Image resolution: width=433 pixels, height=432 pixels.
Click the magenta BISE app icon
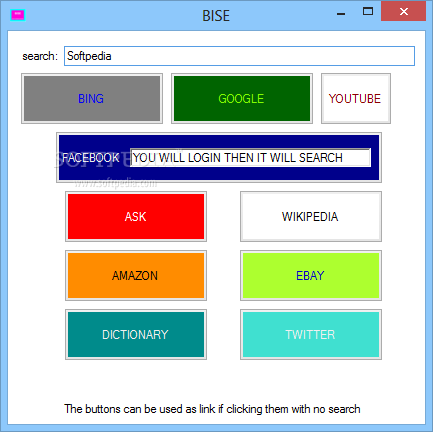click(x=18, y=15)
